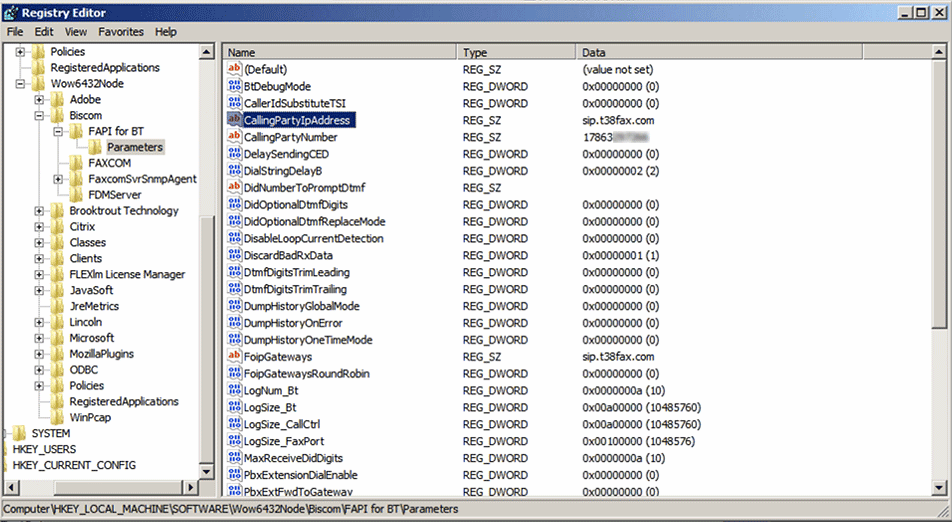Select the LogSize_CallCtrl value name
The height and width of the screenshot is (522, 952).
pos(282,424)
